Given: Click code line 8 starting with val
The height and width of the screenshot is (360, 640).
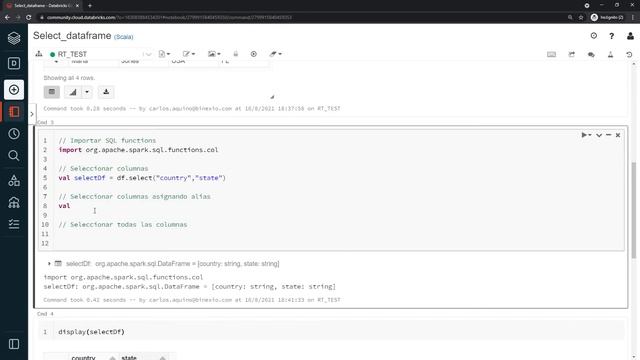Looking at the screenshot, I should pos(64,206).
